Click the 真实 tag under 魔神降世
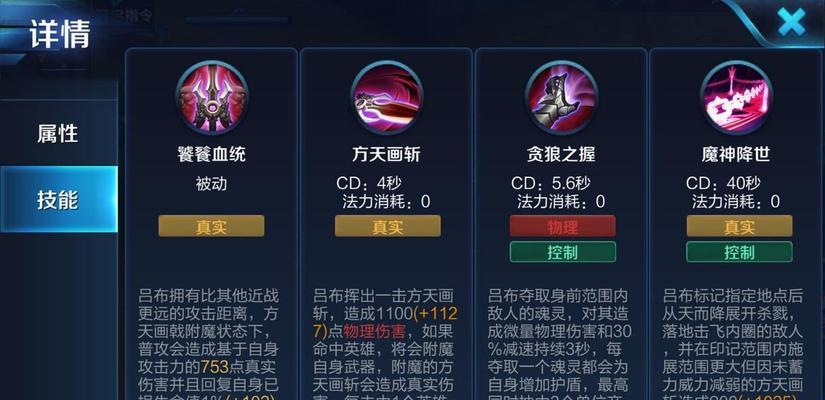Image resolution: width=825 pixels, height=400 pixels. 739,226
